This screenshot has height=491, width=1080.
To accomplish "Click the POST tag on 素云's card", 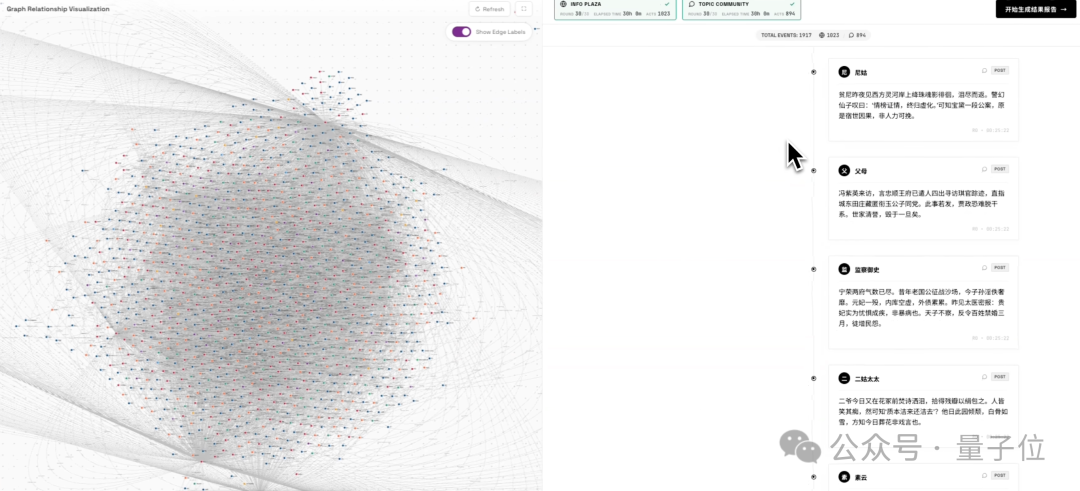I will [1000, 475].
